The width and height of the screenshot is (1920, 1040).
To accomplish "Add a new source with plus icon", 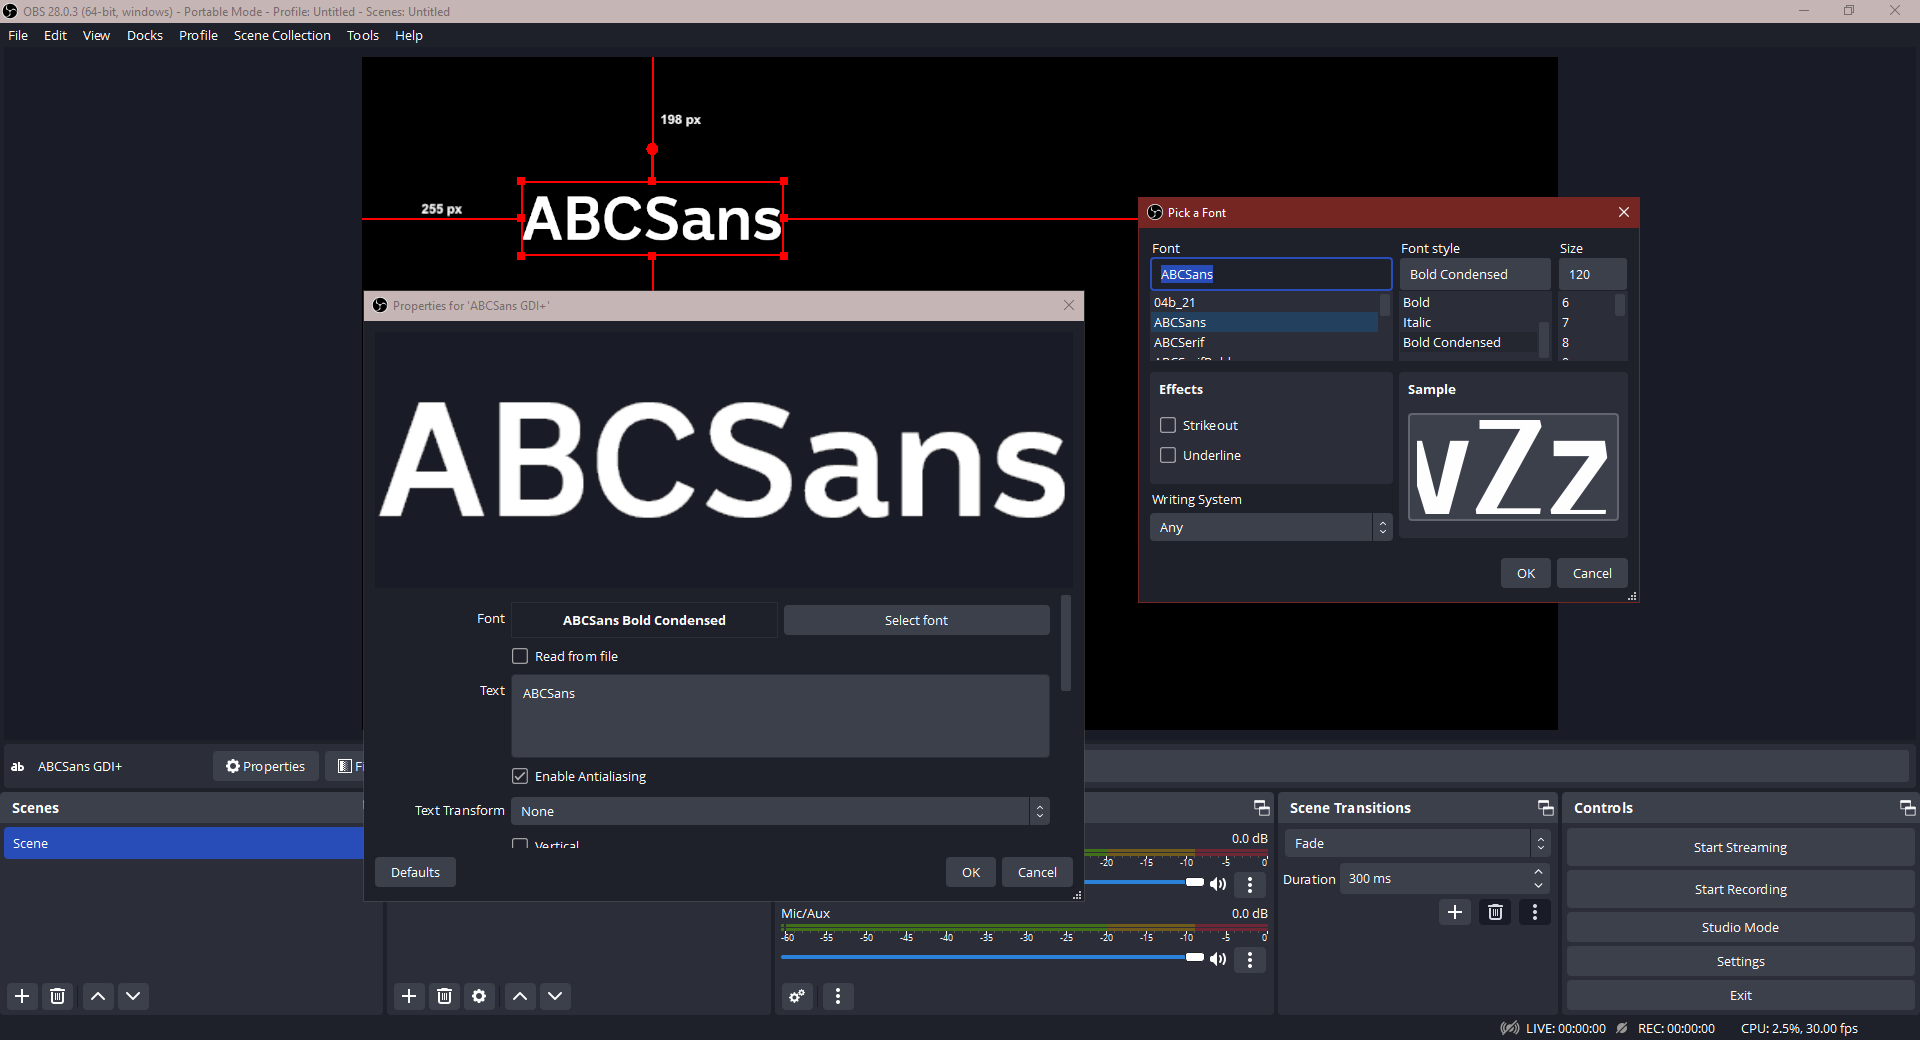I will [x=409, y=996].
